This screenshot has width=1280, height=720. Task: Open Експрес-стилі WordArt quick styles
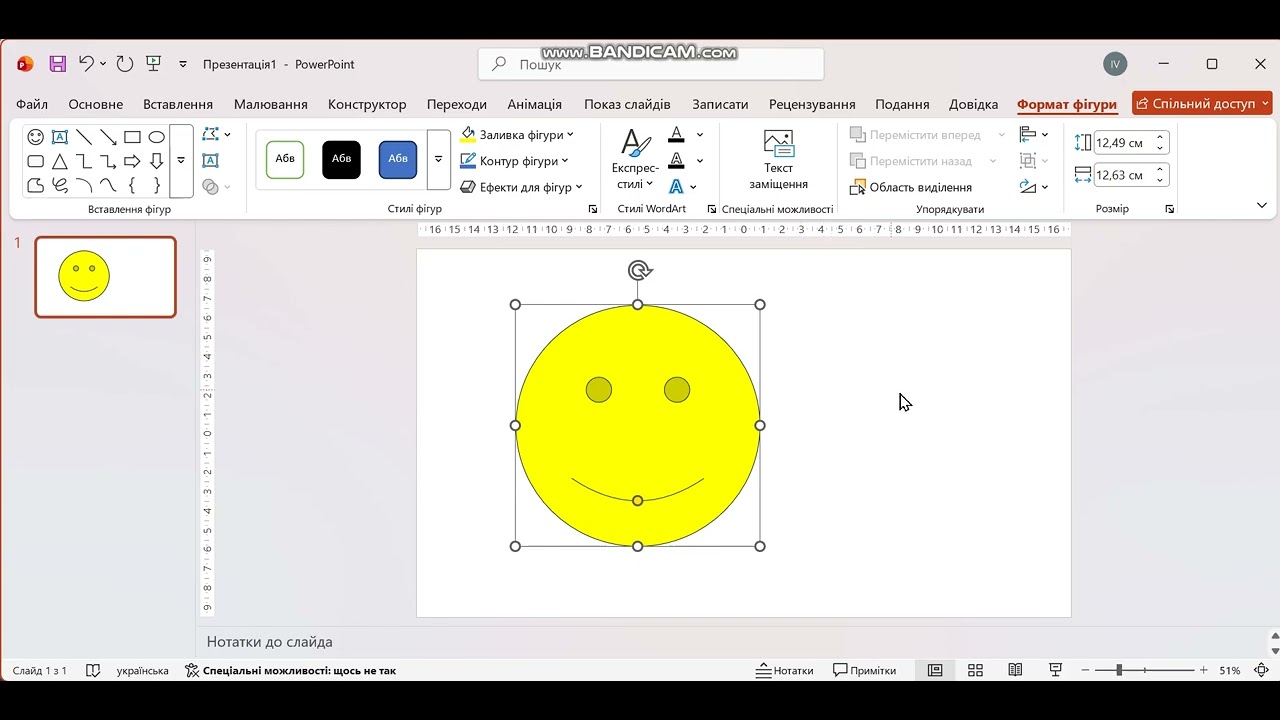point(635,160)
